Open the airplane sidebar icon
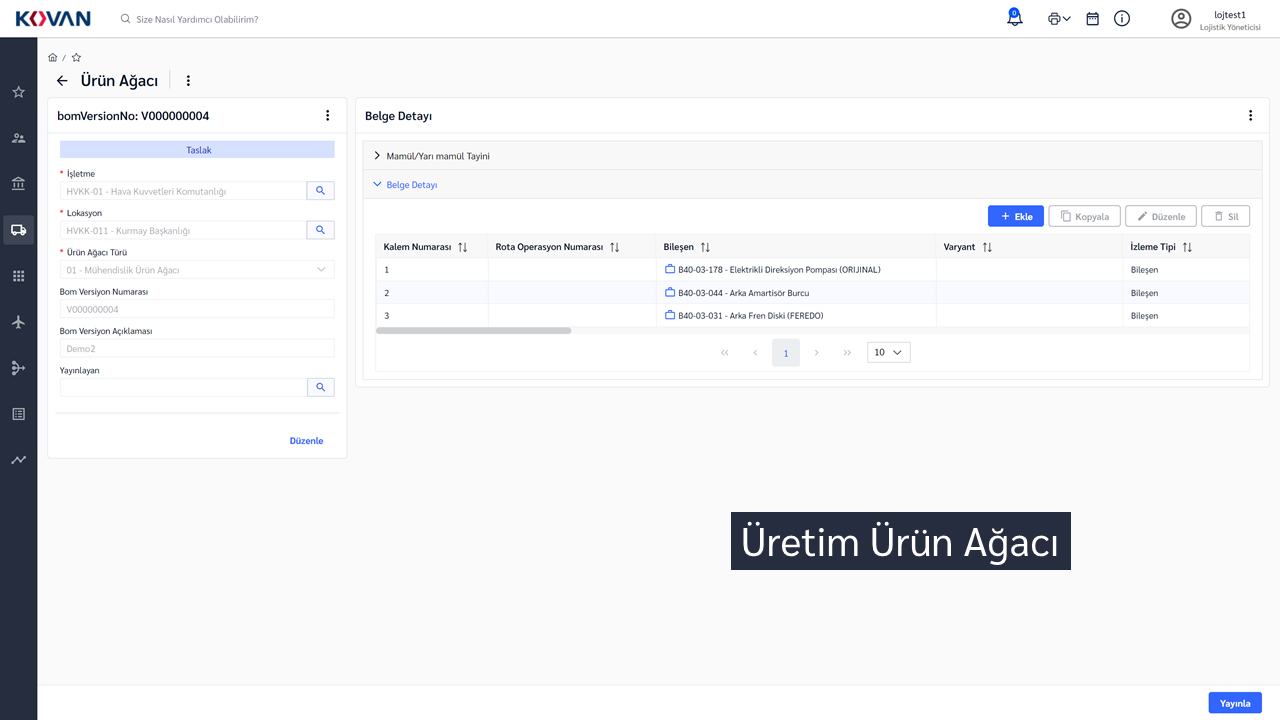The image size is (1280, 720). coord(18,322)
